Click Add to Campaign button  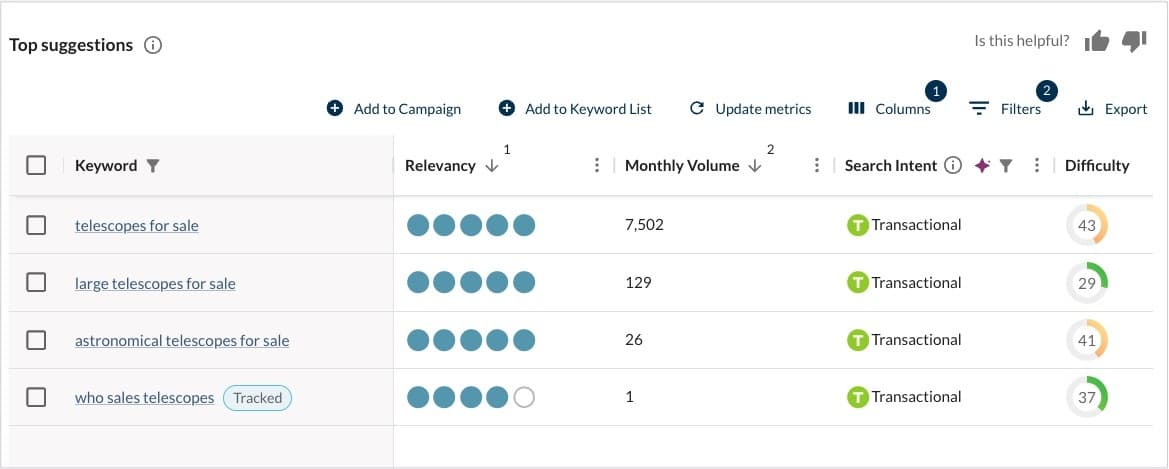pyautogui.click(x=394, y=109)
